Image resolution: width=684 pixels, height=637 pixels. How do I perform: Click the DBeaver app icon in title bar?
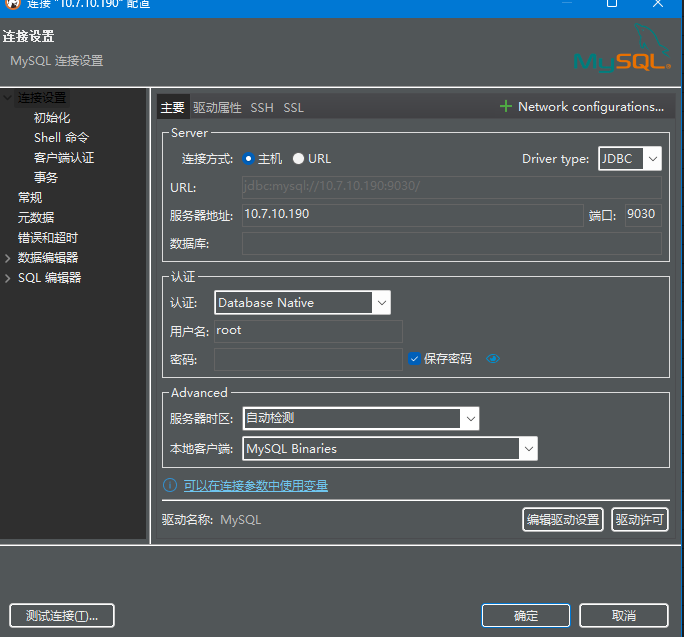pos(13,4)
